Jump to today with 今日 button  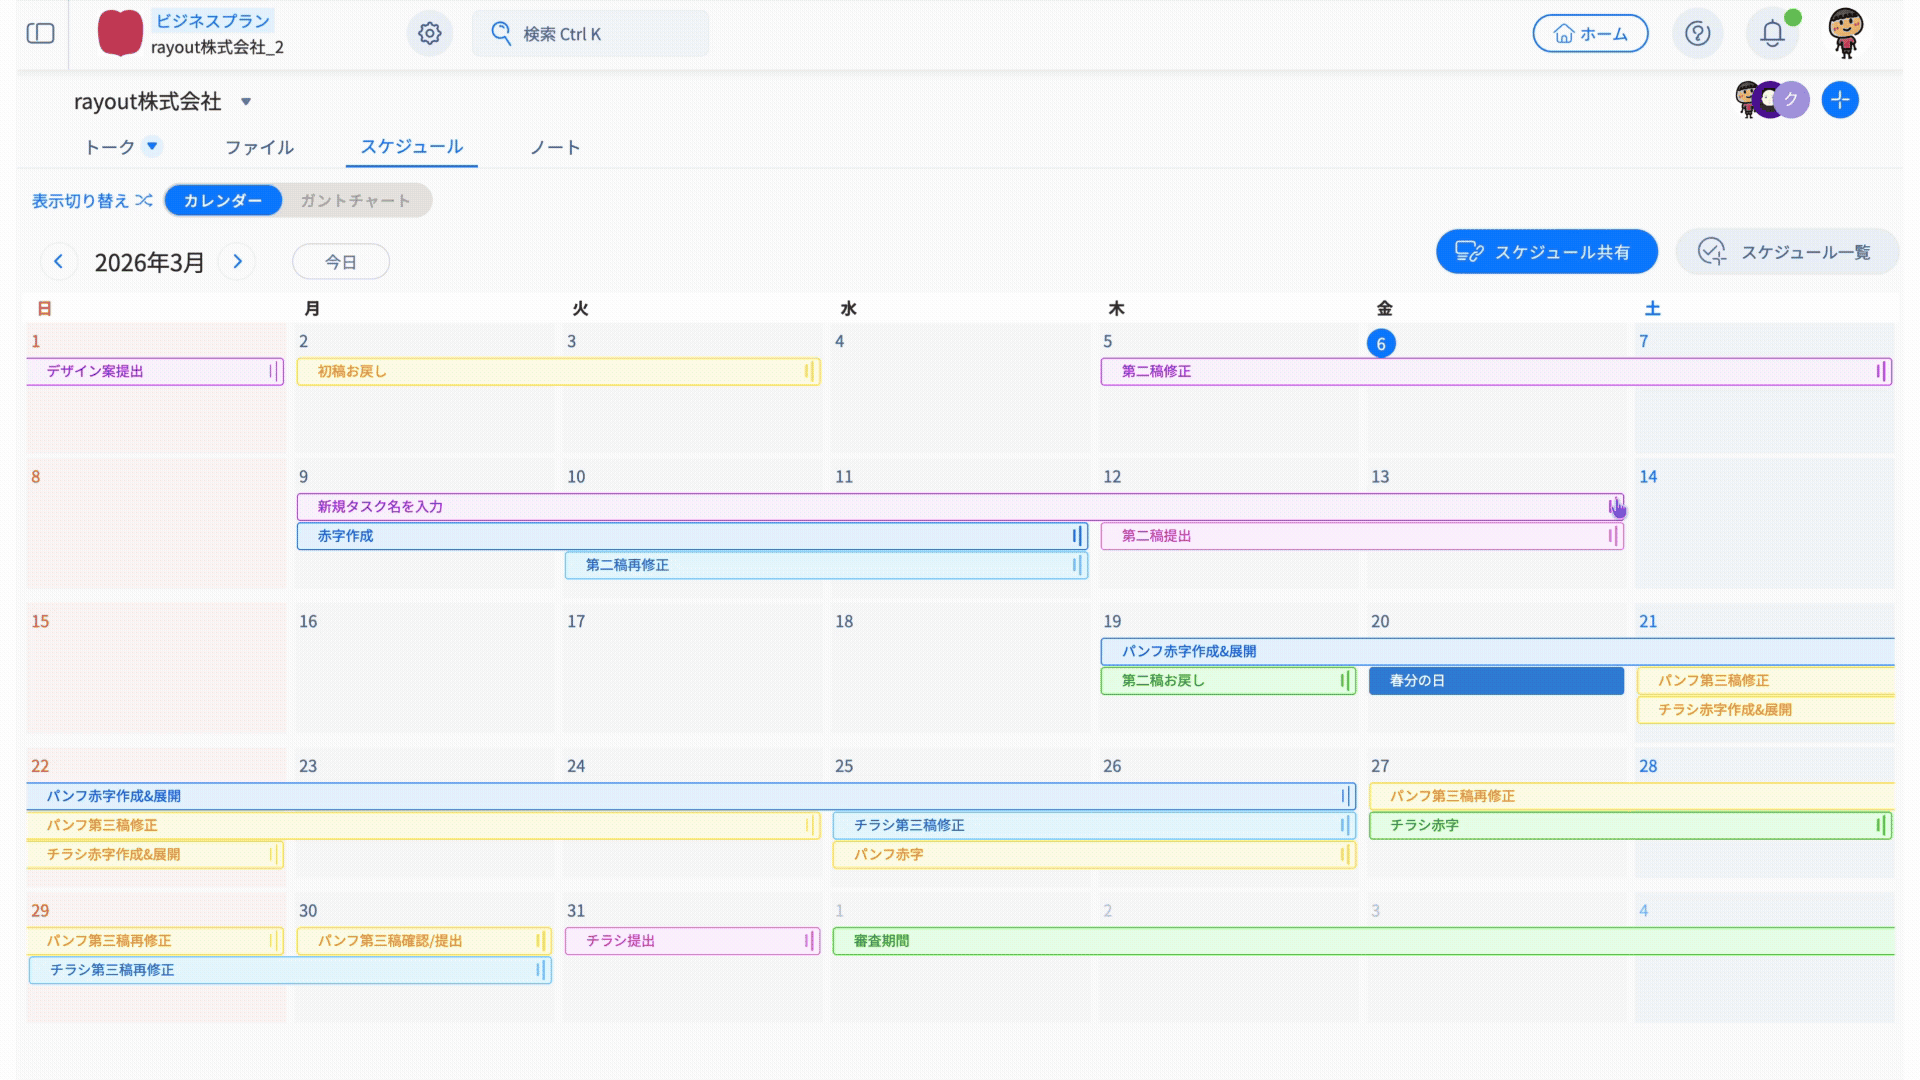[340, 261]
